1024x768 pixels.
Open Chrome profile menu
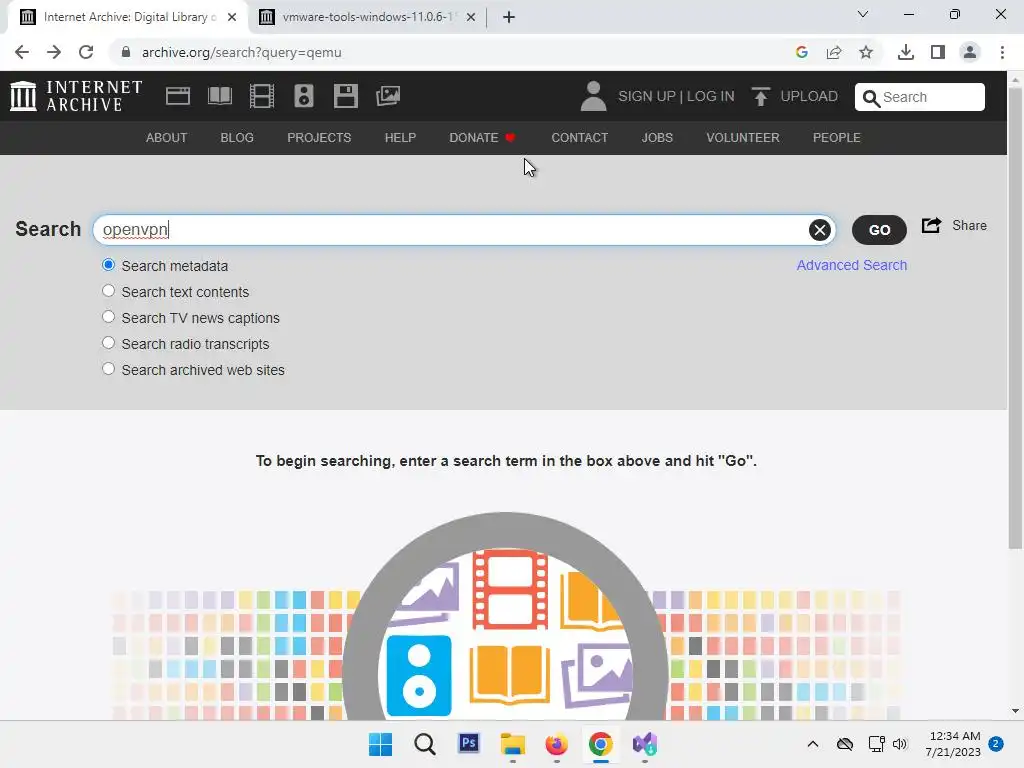tap(970, 52)
